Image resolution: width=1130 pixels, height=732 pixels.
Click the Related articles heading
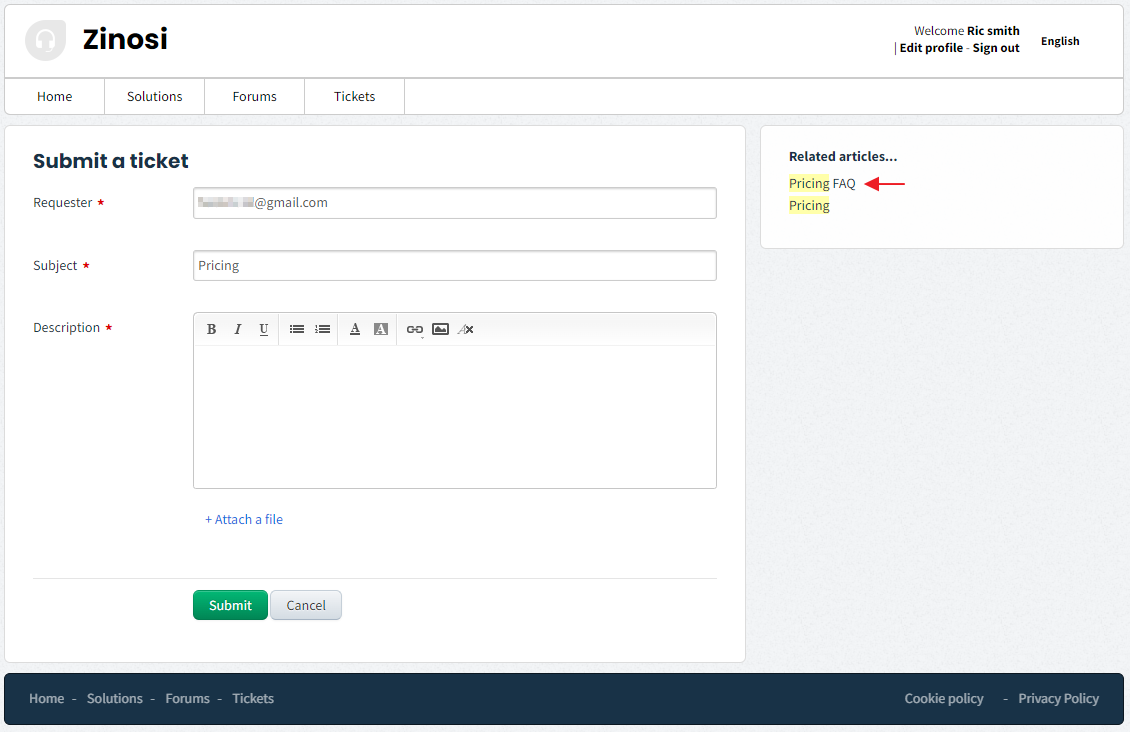click(843, 156)
